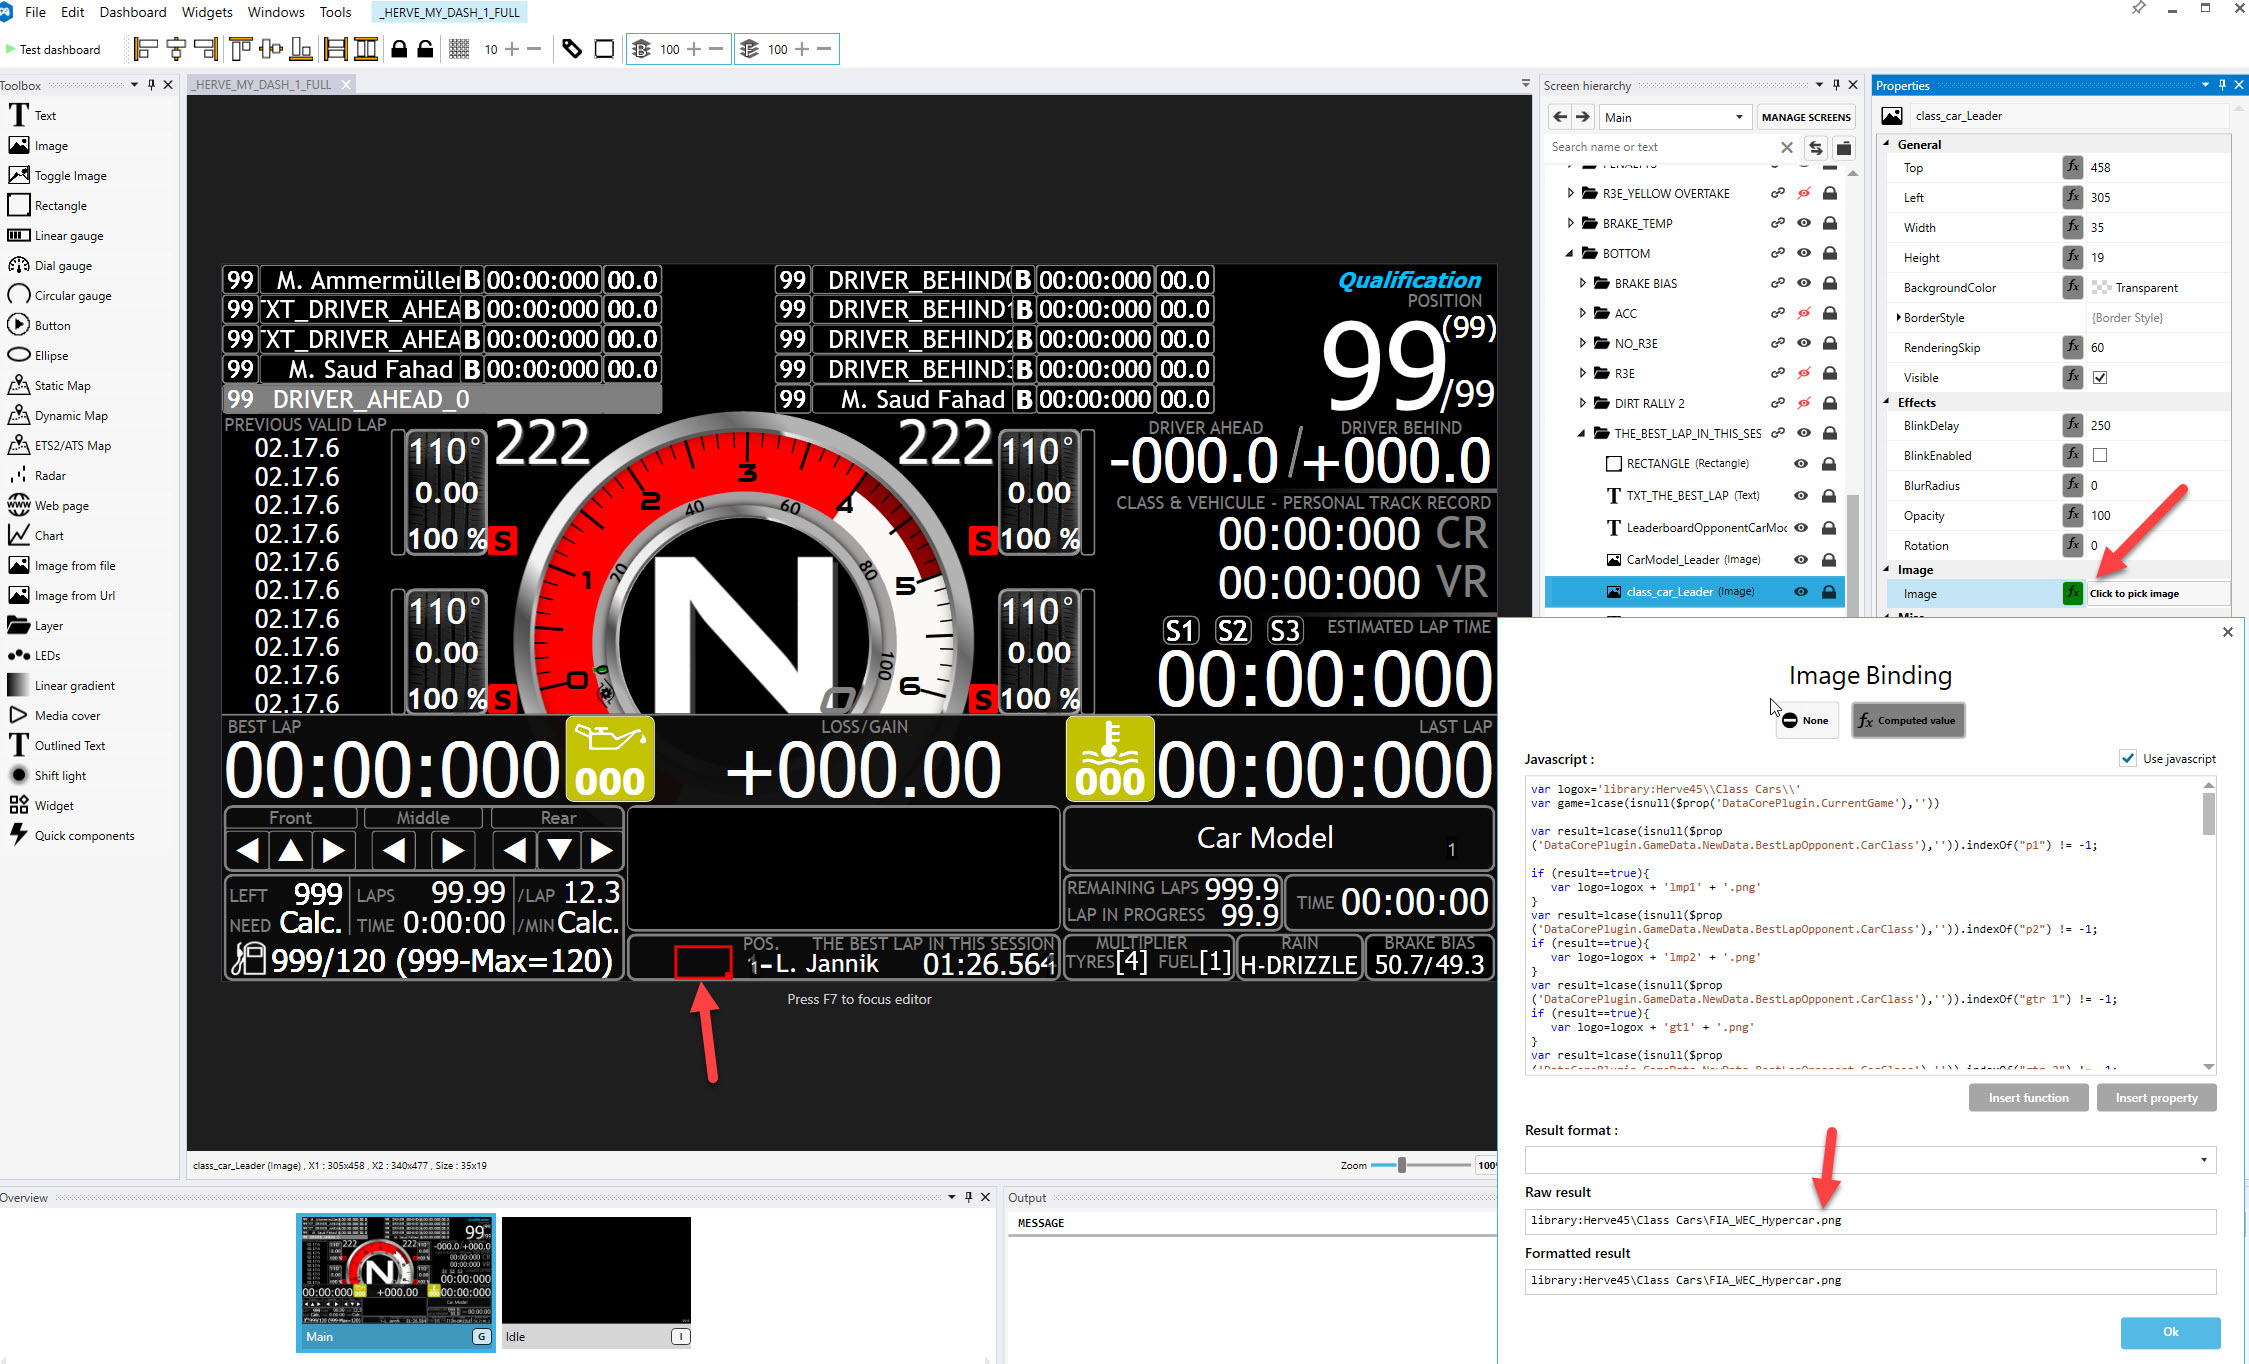Click the Insert function button
This screenshot has width=2249, height=1364.
[x=2028, y=1097]
